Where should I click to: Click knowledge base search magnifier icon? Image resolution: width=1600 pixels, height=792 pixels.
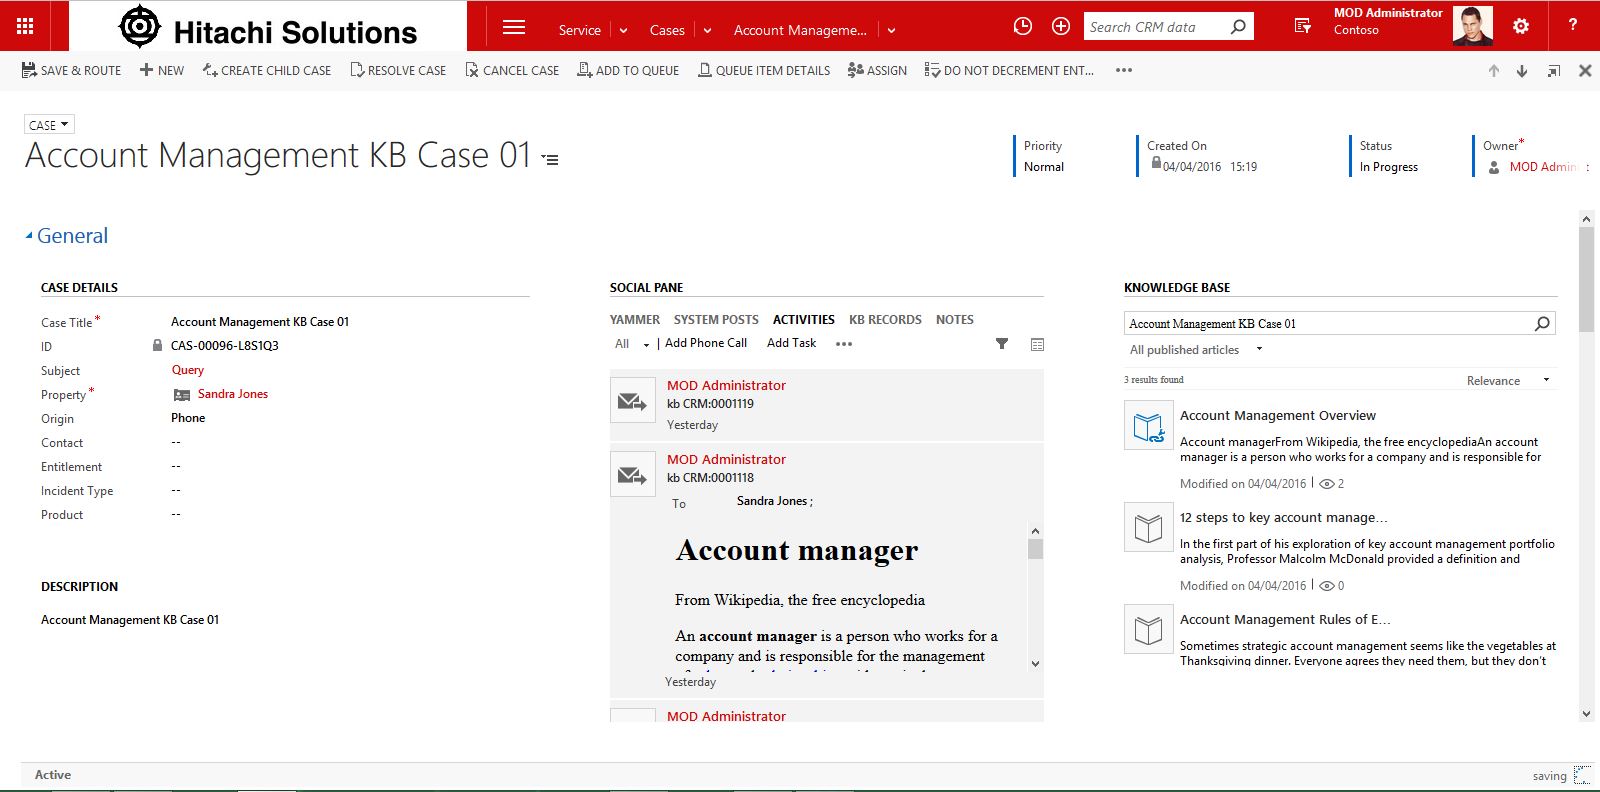(1543, 323)
